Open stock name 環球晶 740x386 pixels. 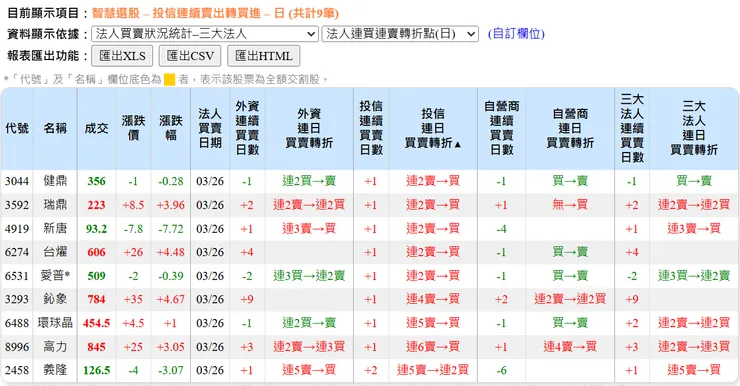tap(55, 323)
